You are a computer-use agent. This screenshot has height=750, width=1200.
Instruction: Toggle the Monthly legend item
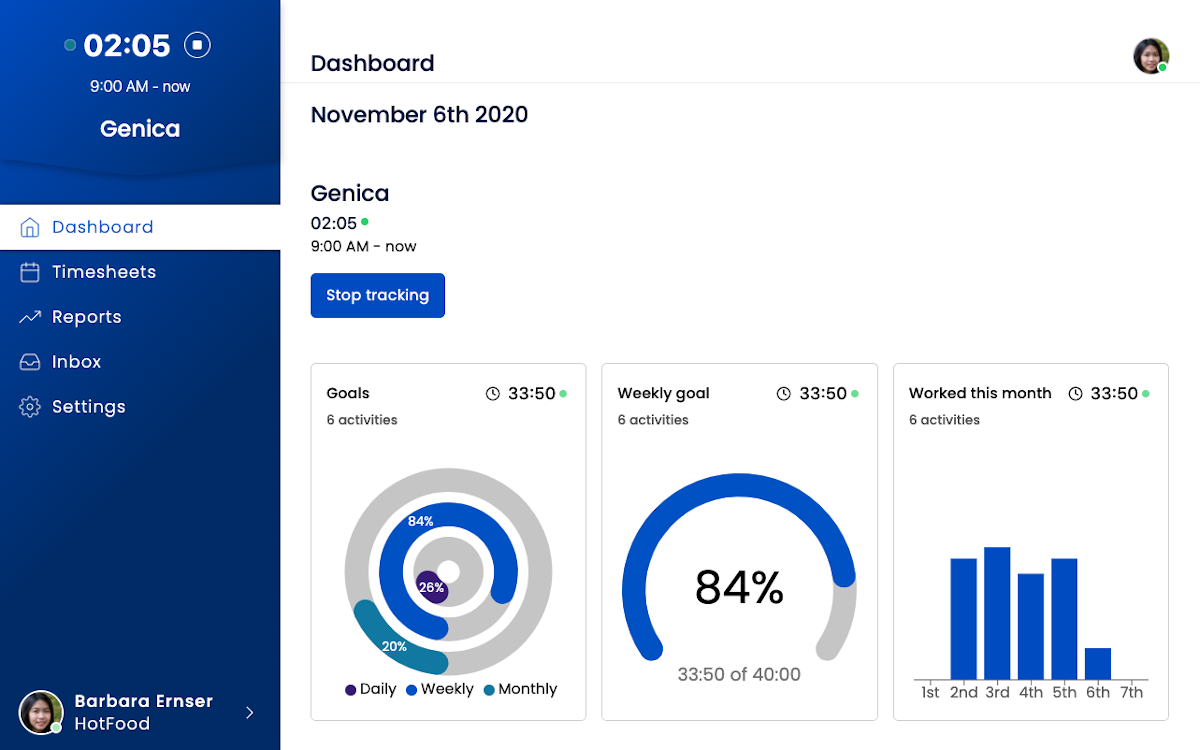(520, 689)
